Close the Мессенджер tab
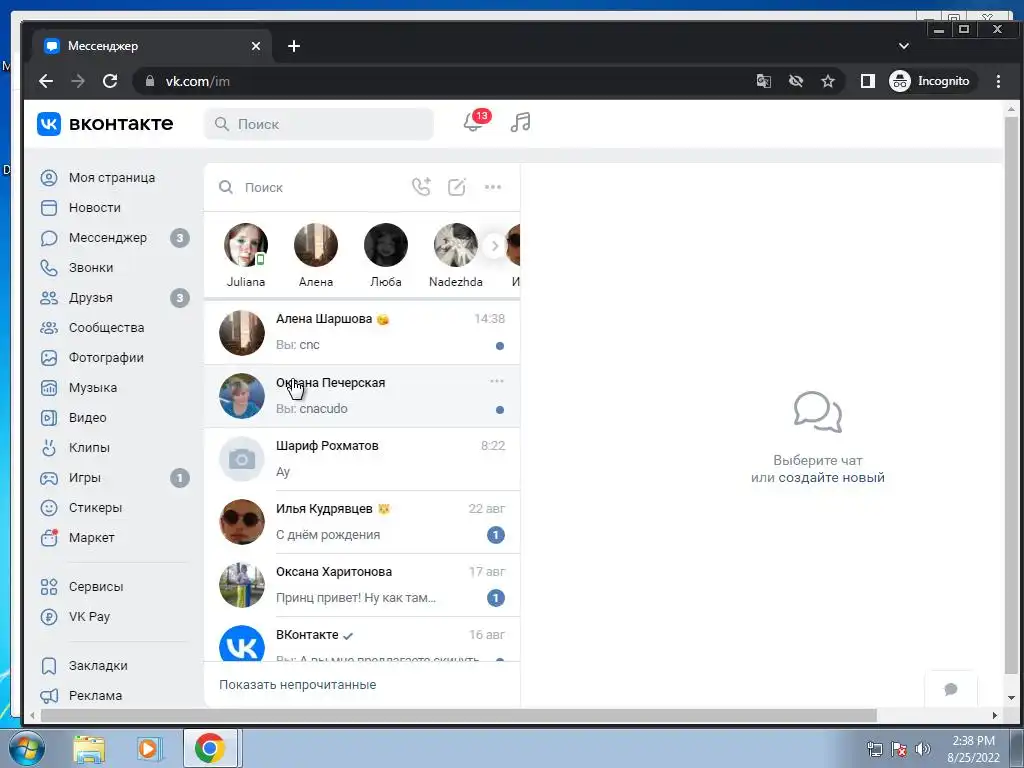This screenshot has width=1024, height=768. click(x=256, y=46)
